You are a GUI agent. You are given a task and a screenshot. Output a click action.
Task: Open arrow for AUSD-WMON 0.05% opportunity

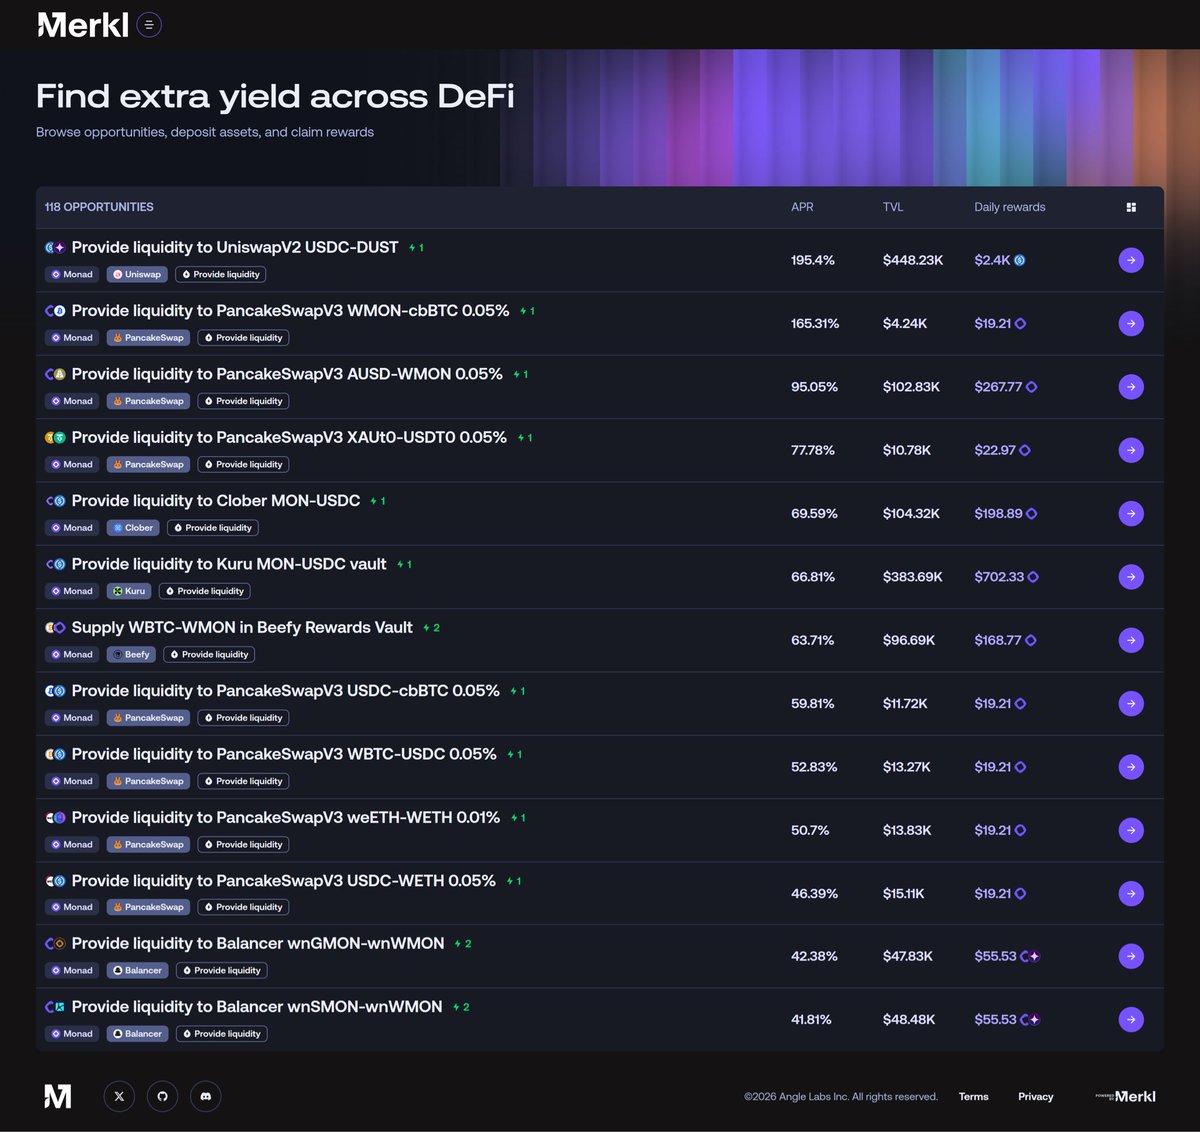(x=1131, y=387)
